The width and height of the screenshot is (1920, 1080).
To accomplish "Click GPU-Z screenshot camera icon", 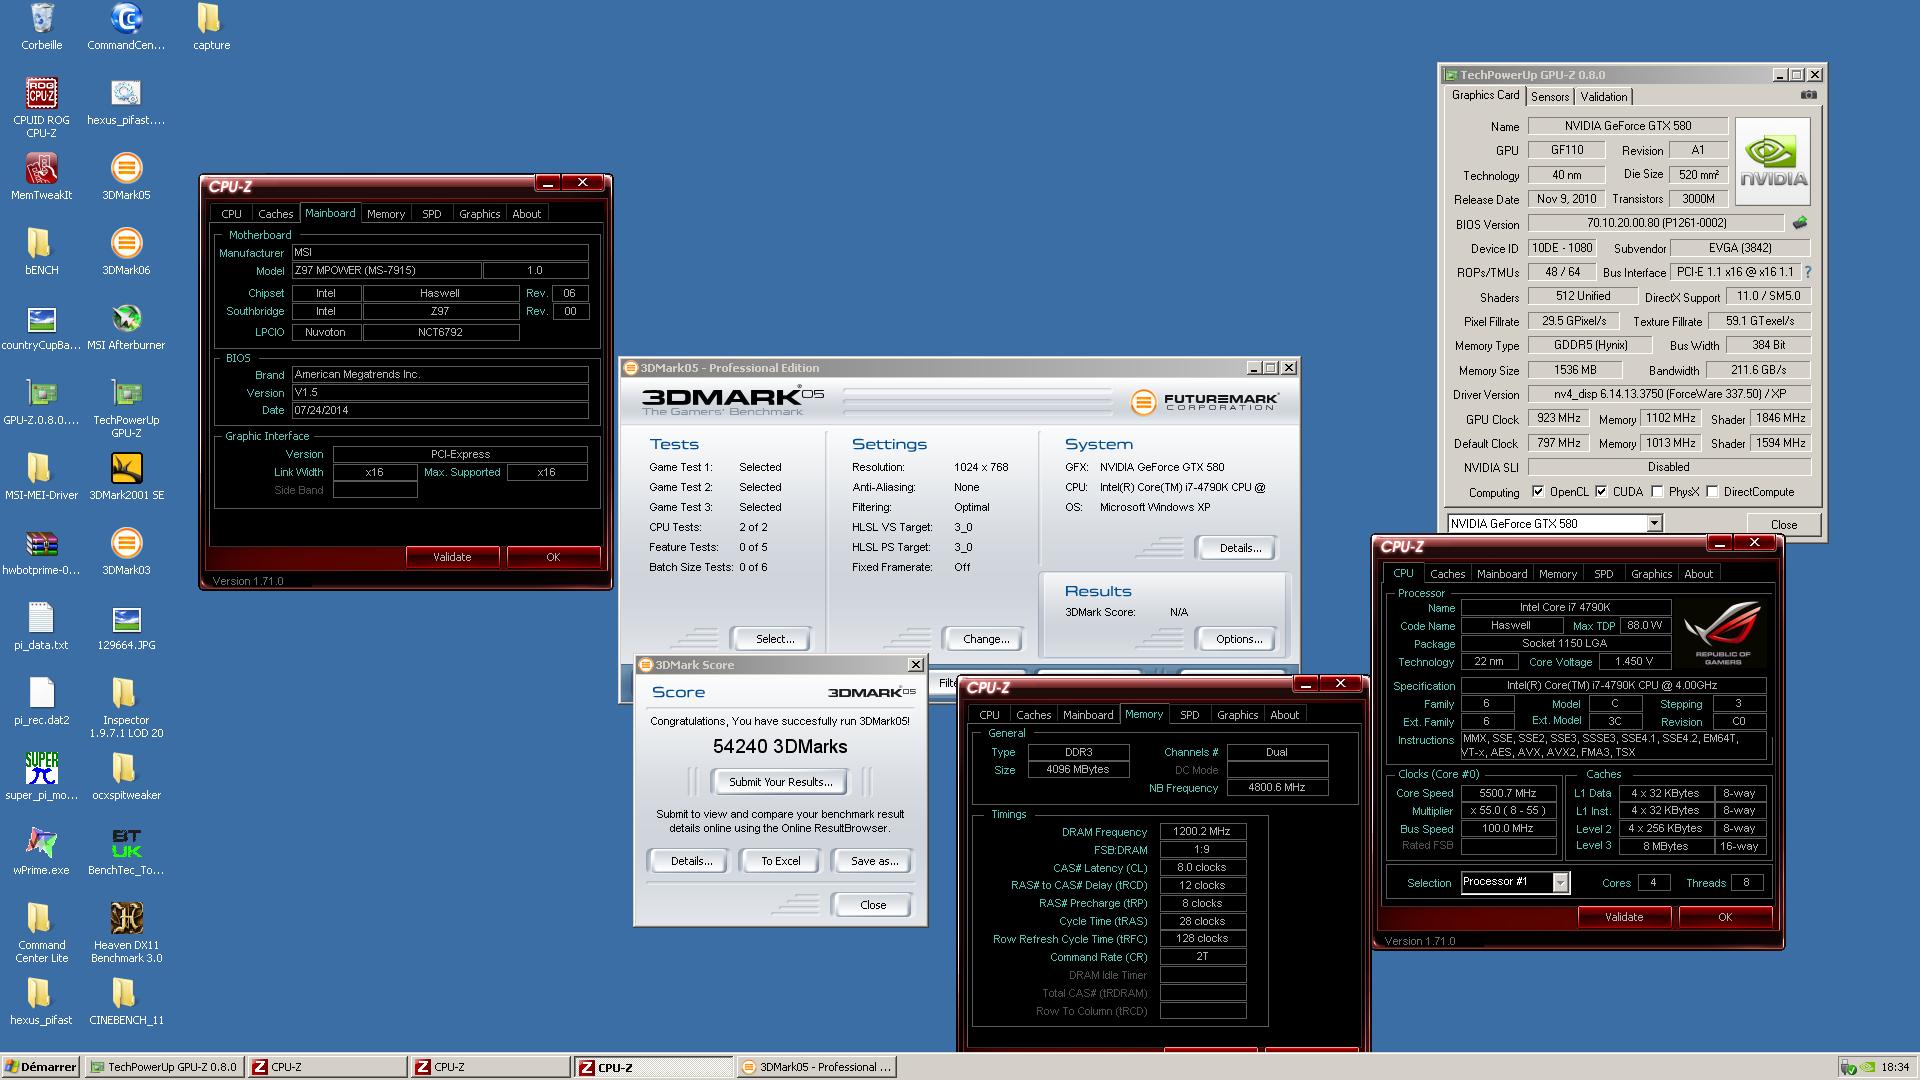I will 1808,95.
